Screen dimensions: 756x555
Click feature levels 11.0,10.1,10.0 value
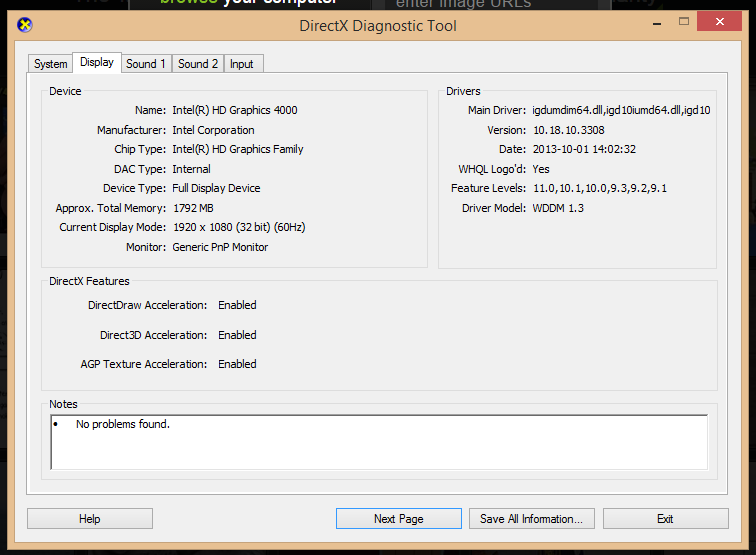click(600, 188)
